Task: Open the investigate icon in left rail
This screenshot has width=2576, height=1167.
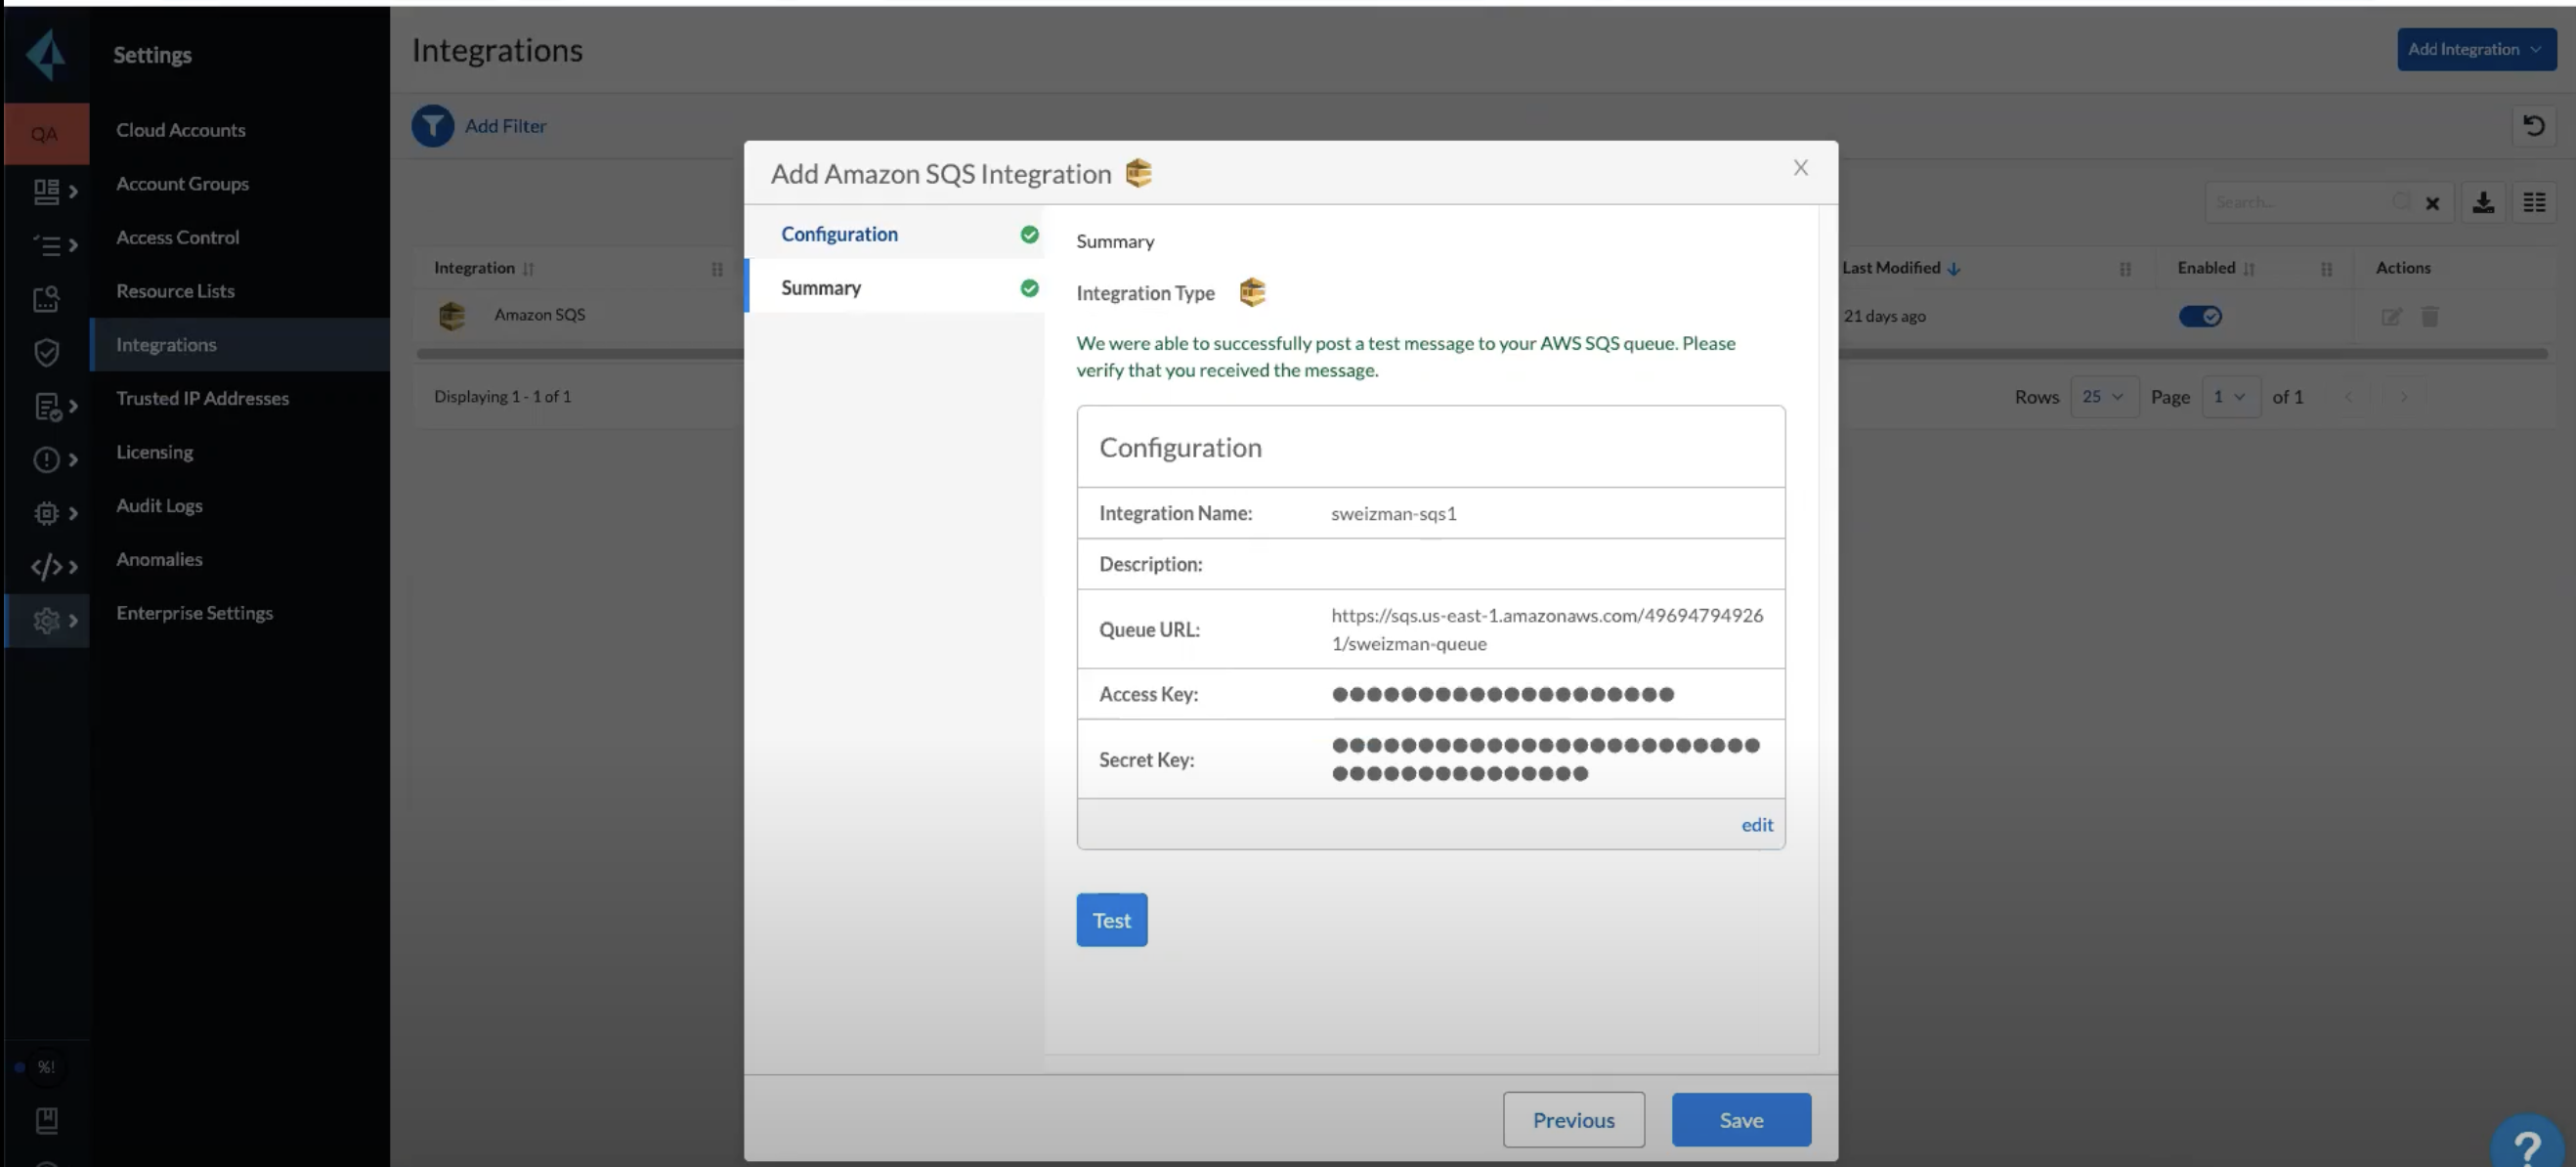Action: (45, 299)
